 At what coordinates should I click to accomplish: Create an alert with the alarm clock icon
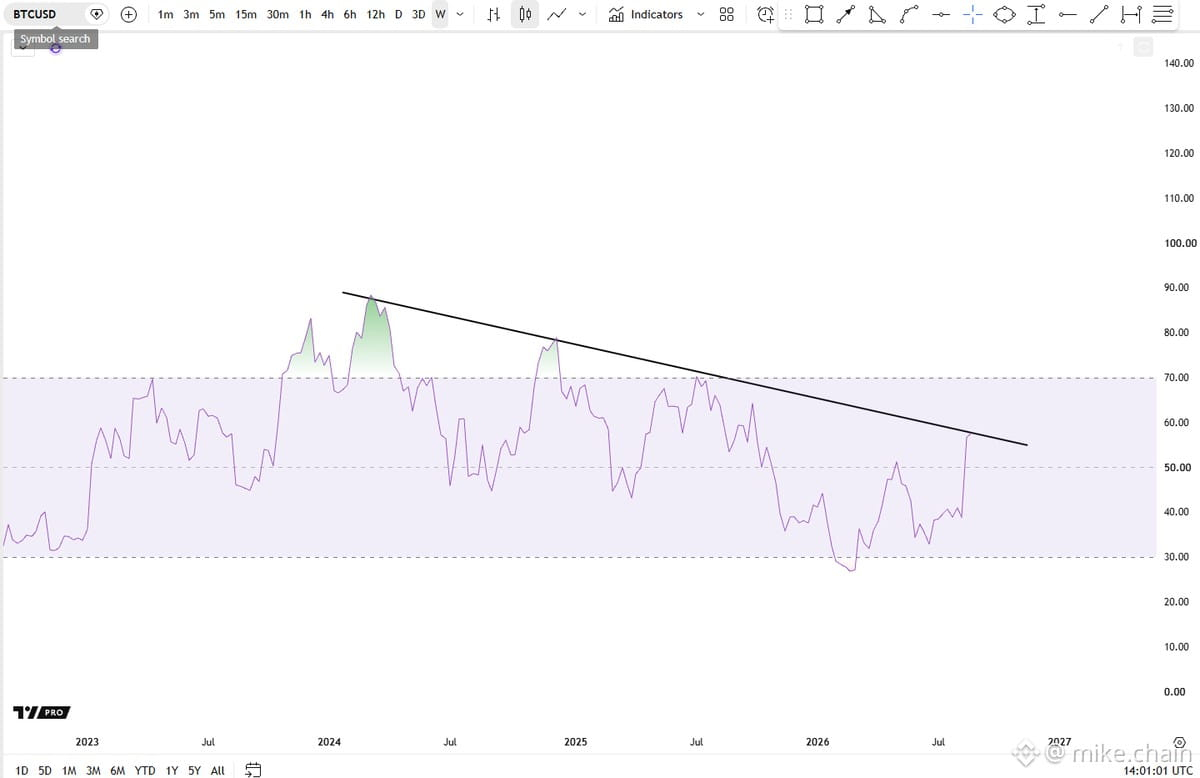coord(765,15)
